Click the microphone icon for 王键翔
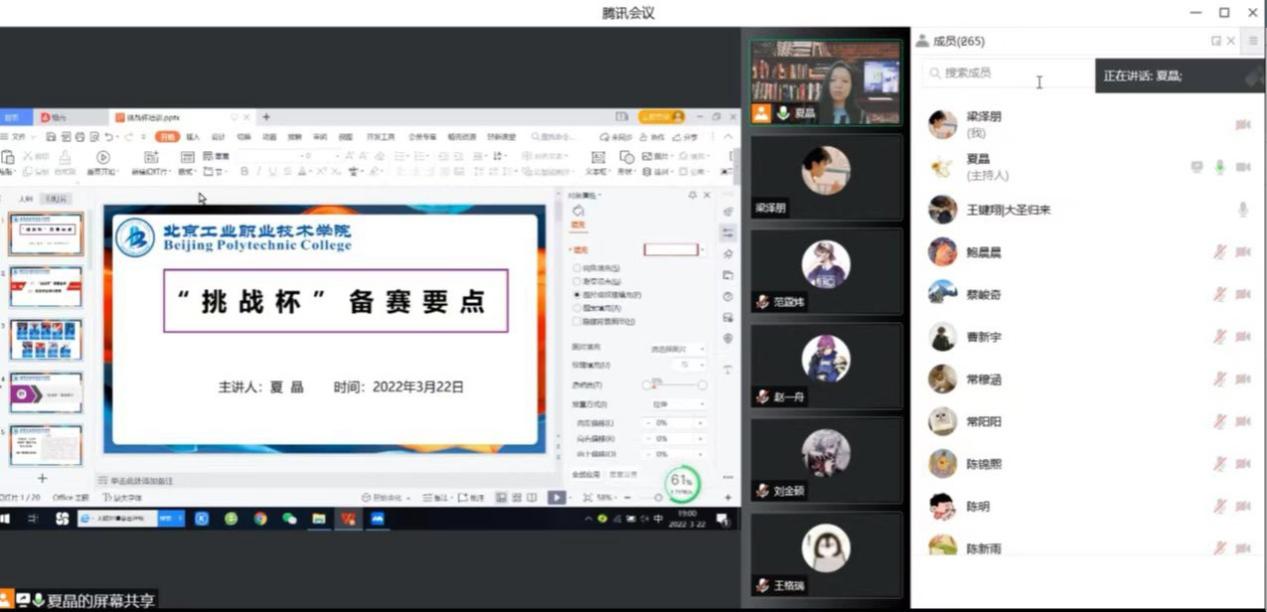Image resolution: width=1267 pixels, height=612 pixels. [1243, 210]
